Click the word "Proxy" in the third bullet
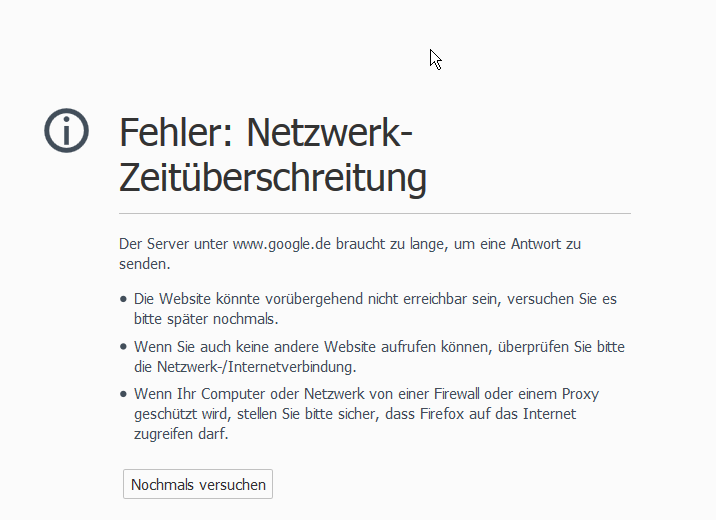716x520 pixels. pyautogui.click(x=579, y=394)
